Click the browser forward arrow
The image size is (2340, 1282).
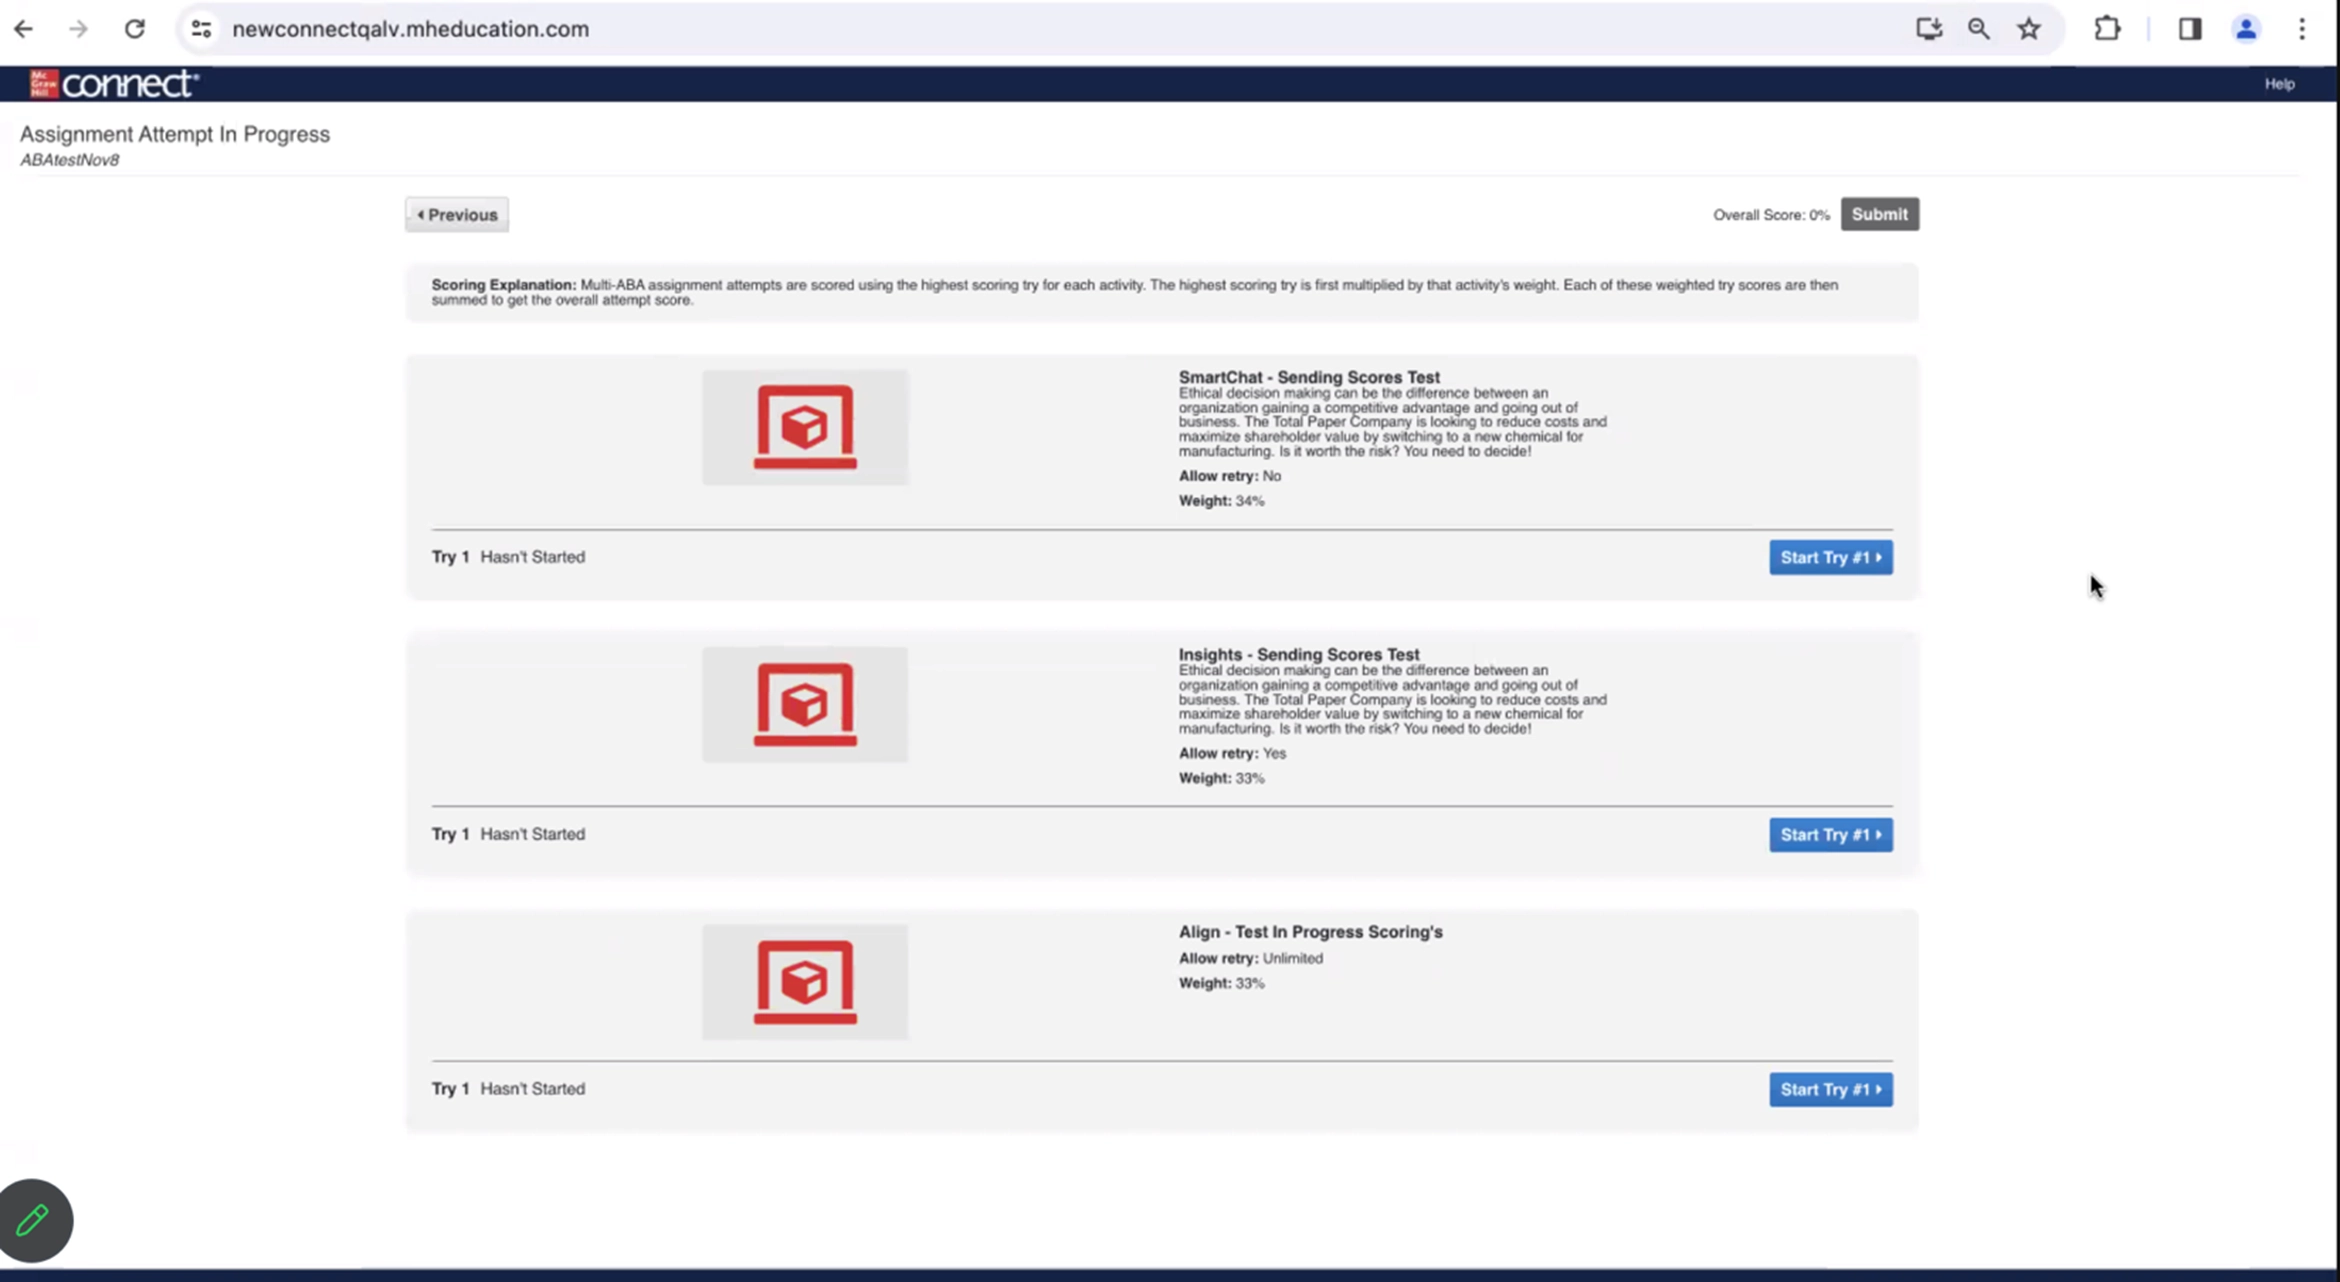pos(78,29)
